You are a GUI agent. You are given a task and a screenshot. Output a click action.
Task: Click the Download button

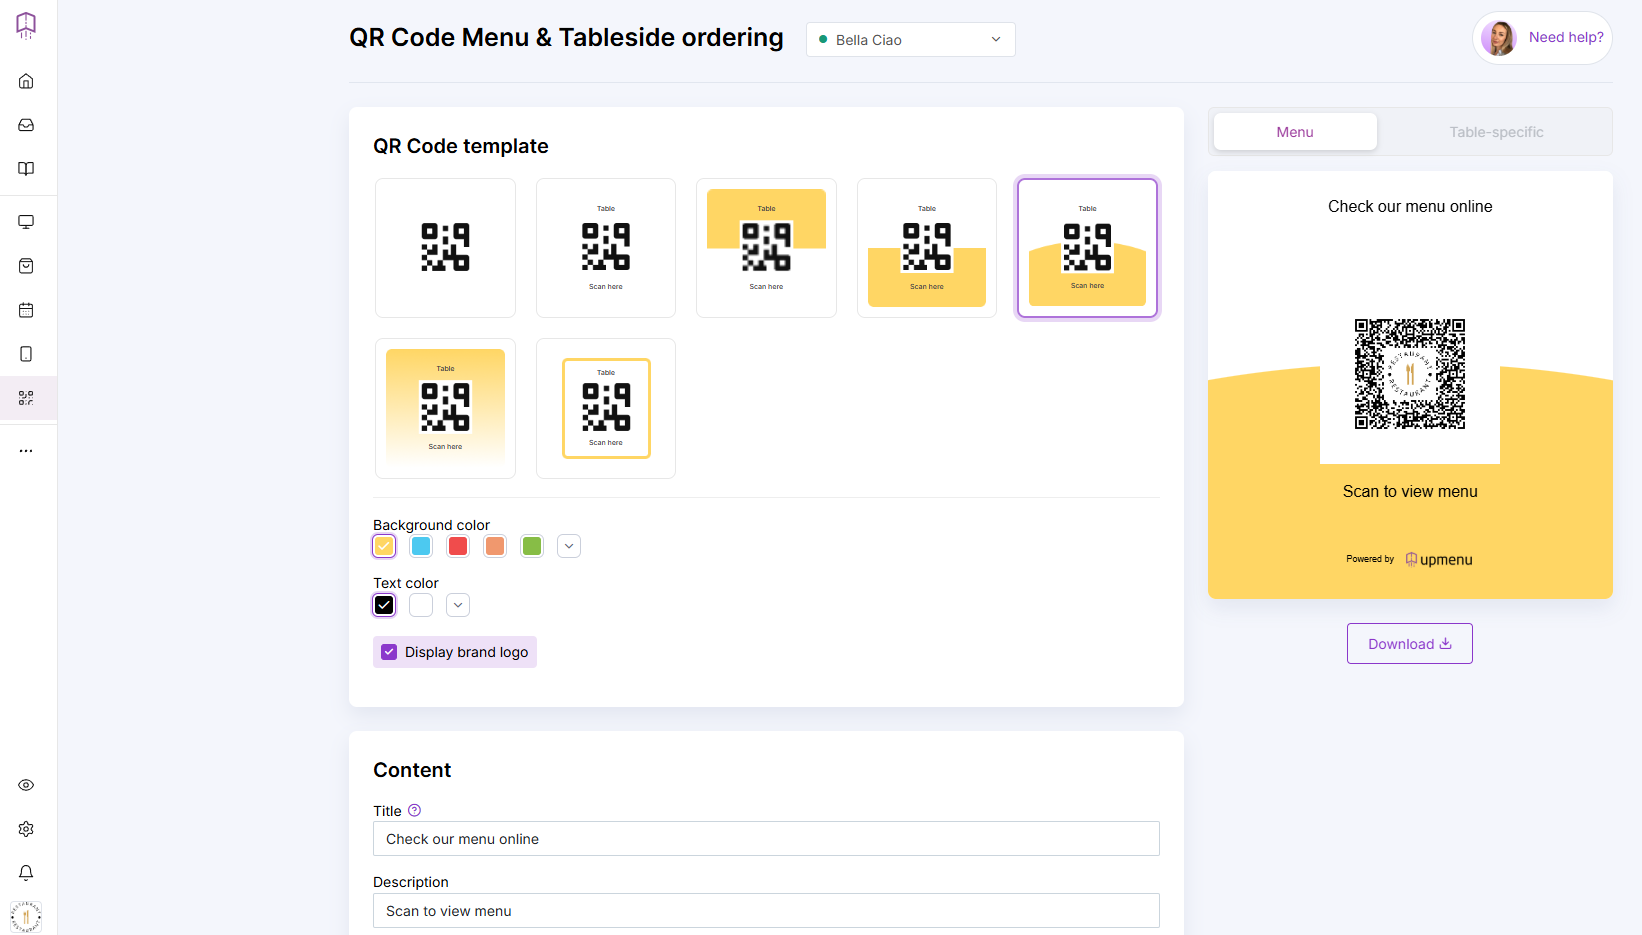1410,644
